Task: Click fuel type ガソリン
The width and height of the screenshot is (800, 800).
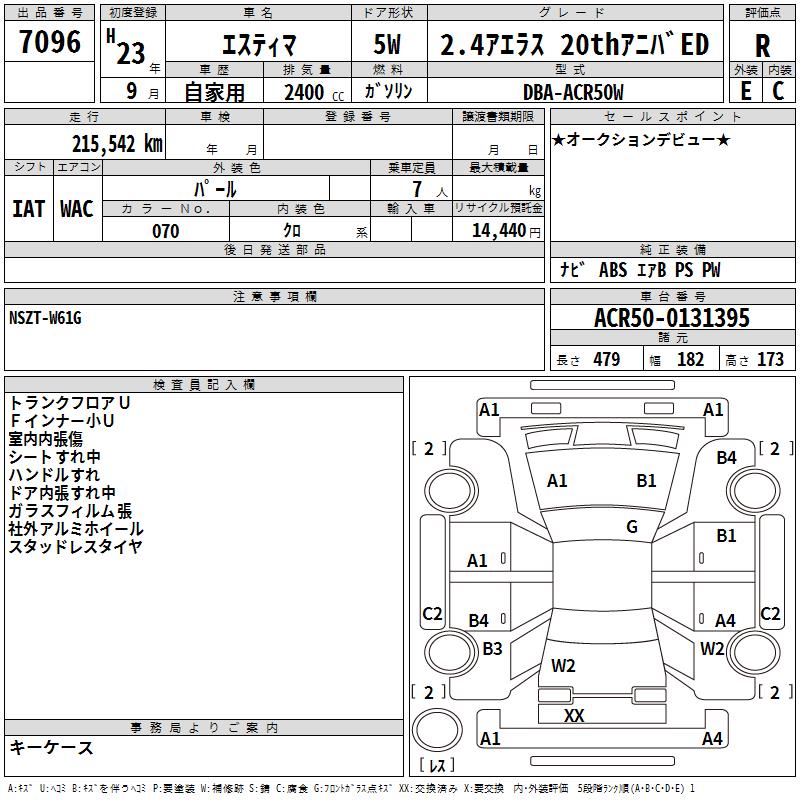Action: [388, 91]
